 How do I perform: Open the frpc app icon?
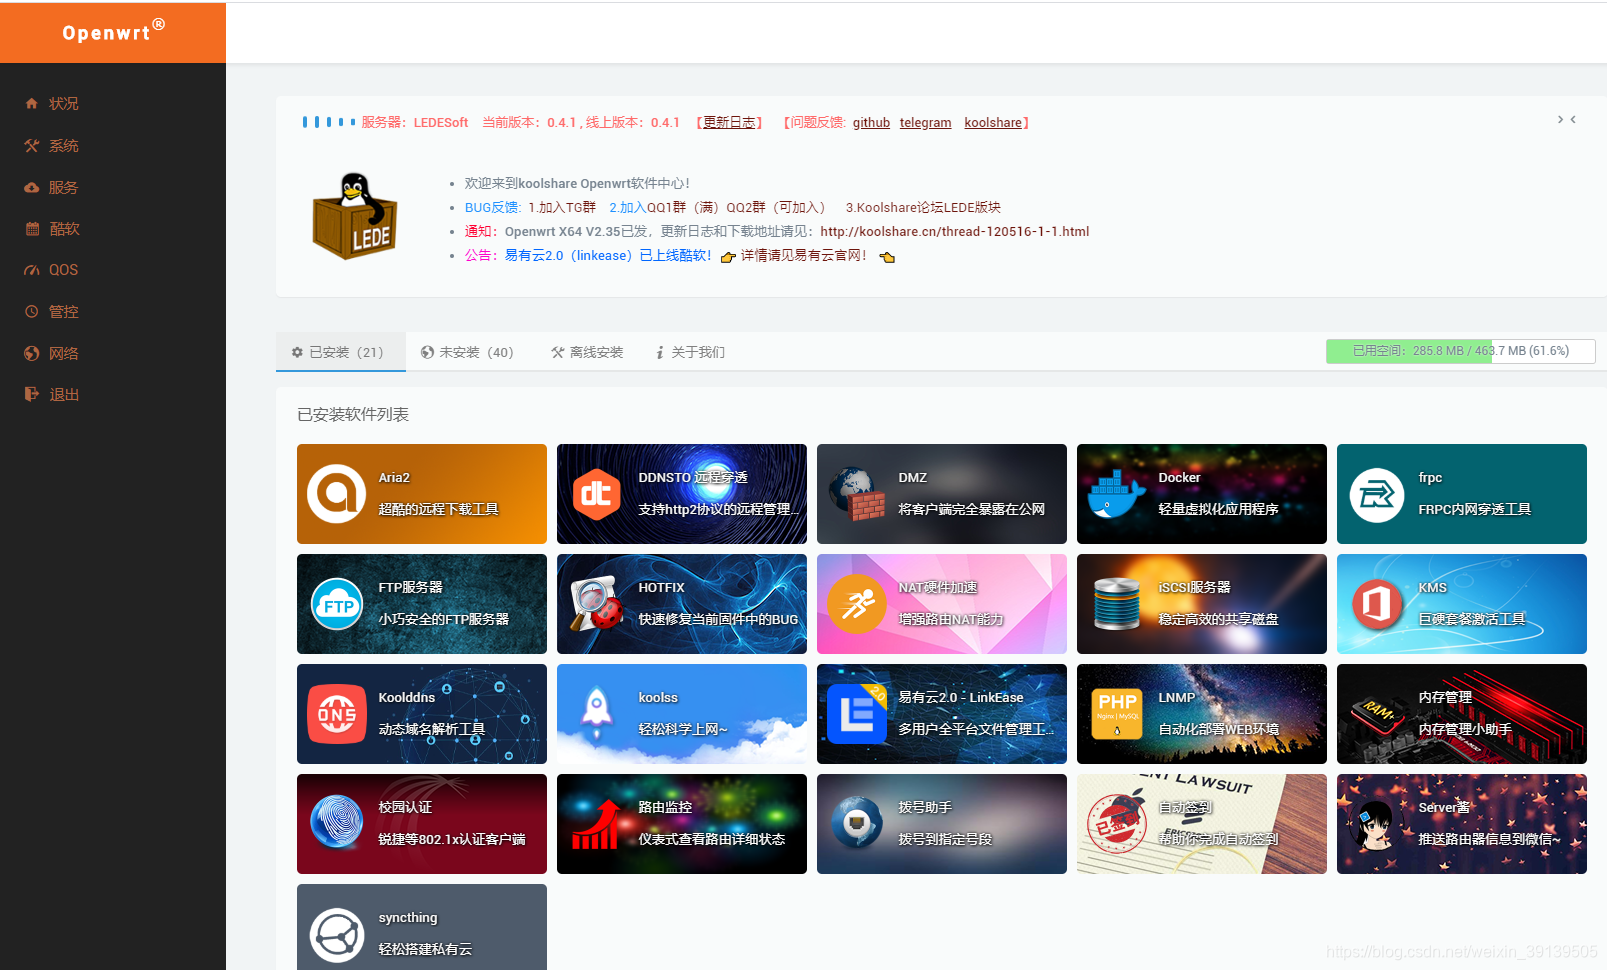(x=1377, y=494)
